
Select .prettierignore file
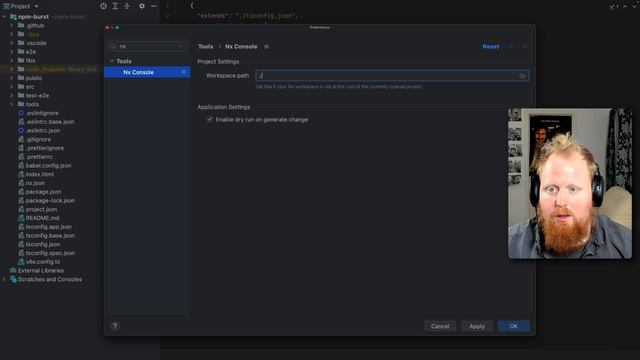tap(45, 148)
